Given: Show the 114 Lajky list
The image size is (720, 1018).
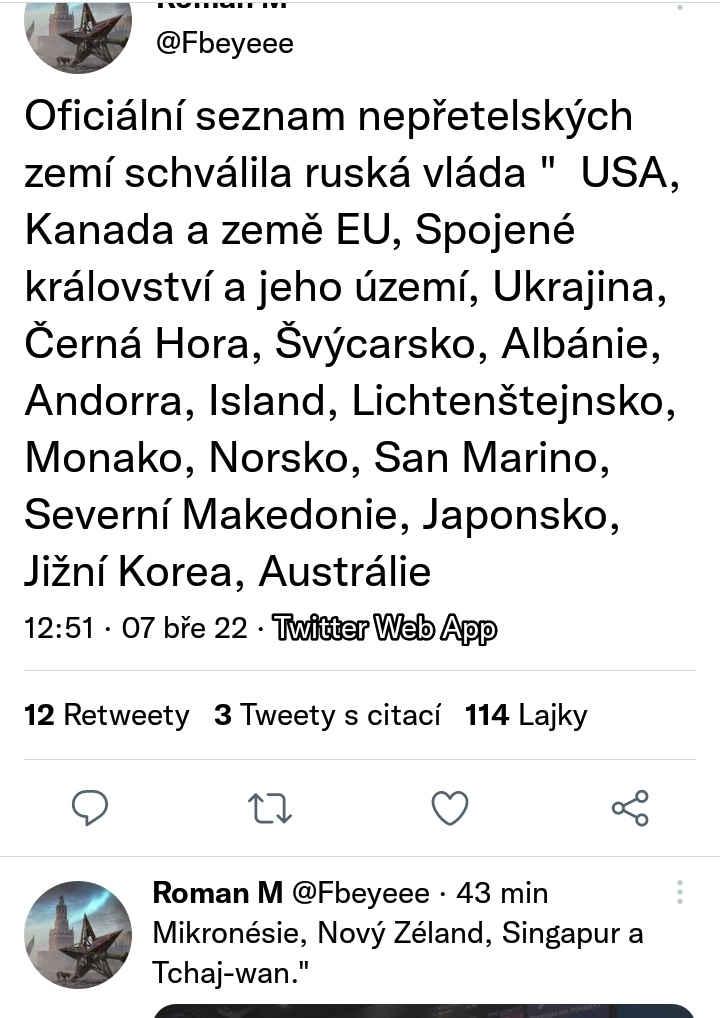Looking at the screenshot, I should 526,715.
